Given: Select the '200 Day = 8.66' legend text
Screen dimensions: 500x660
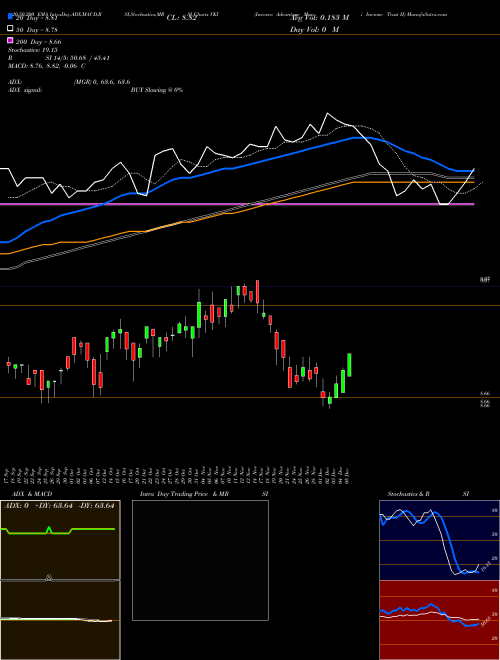Looking at the screenshot, I should click(38, 42).
